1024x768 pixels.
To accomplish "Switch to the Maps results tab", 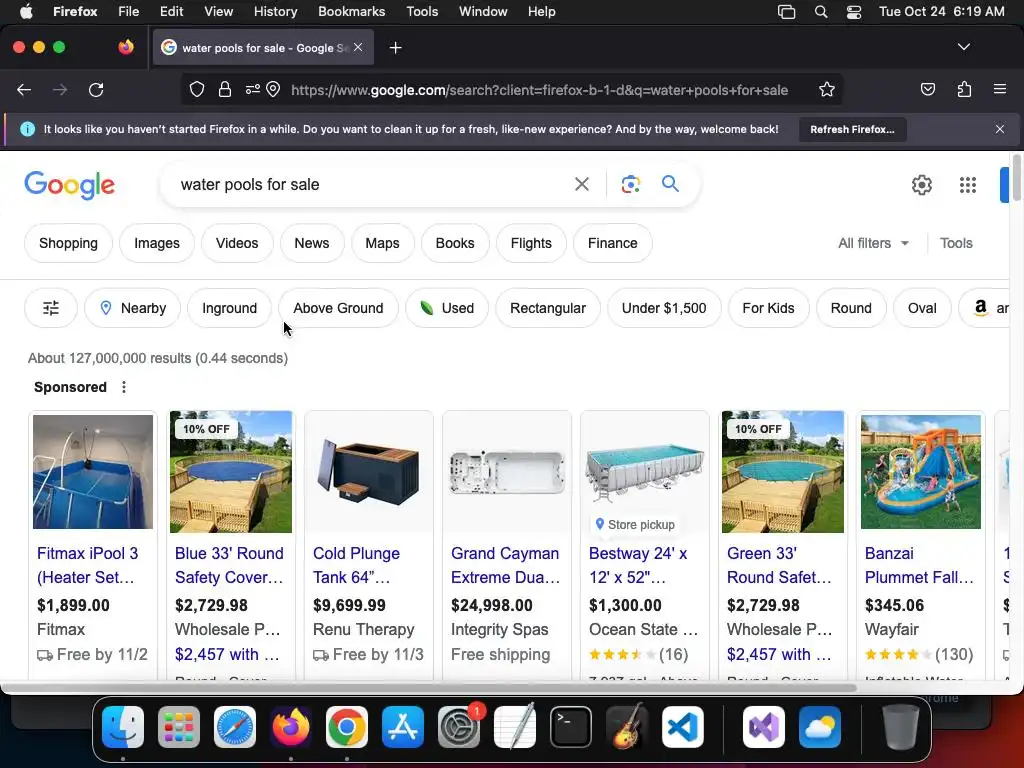I will pyautogui.click(x=382, y=243).
